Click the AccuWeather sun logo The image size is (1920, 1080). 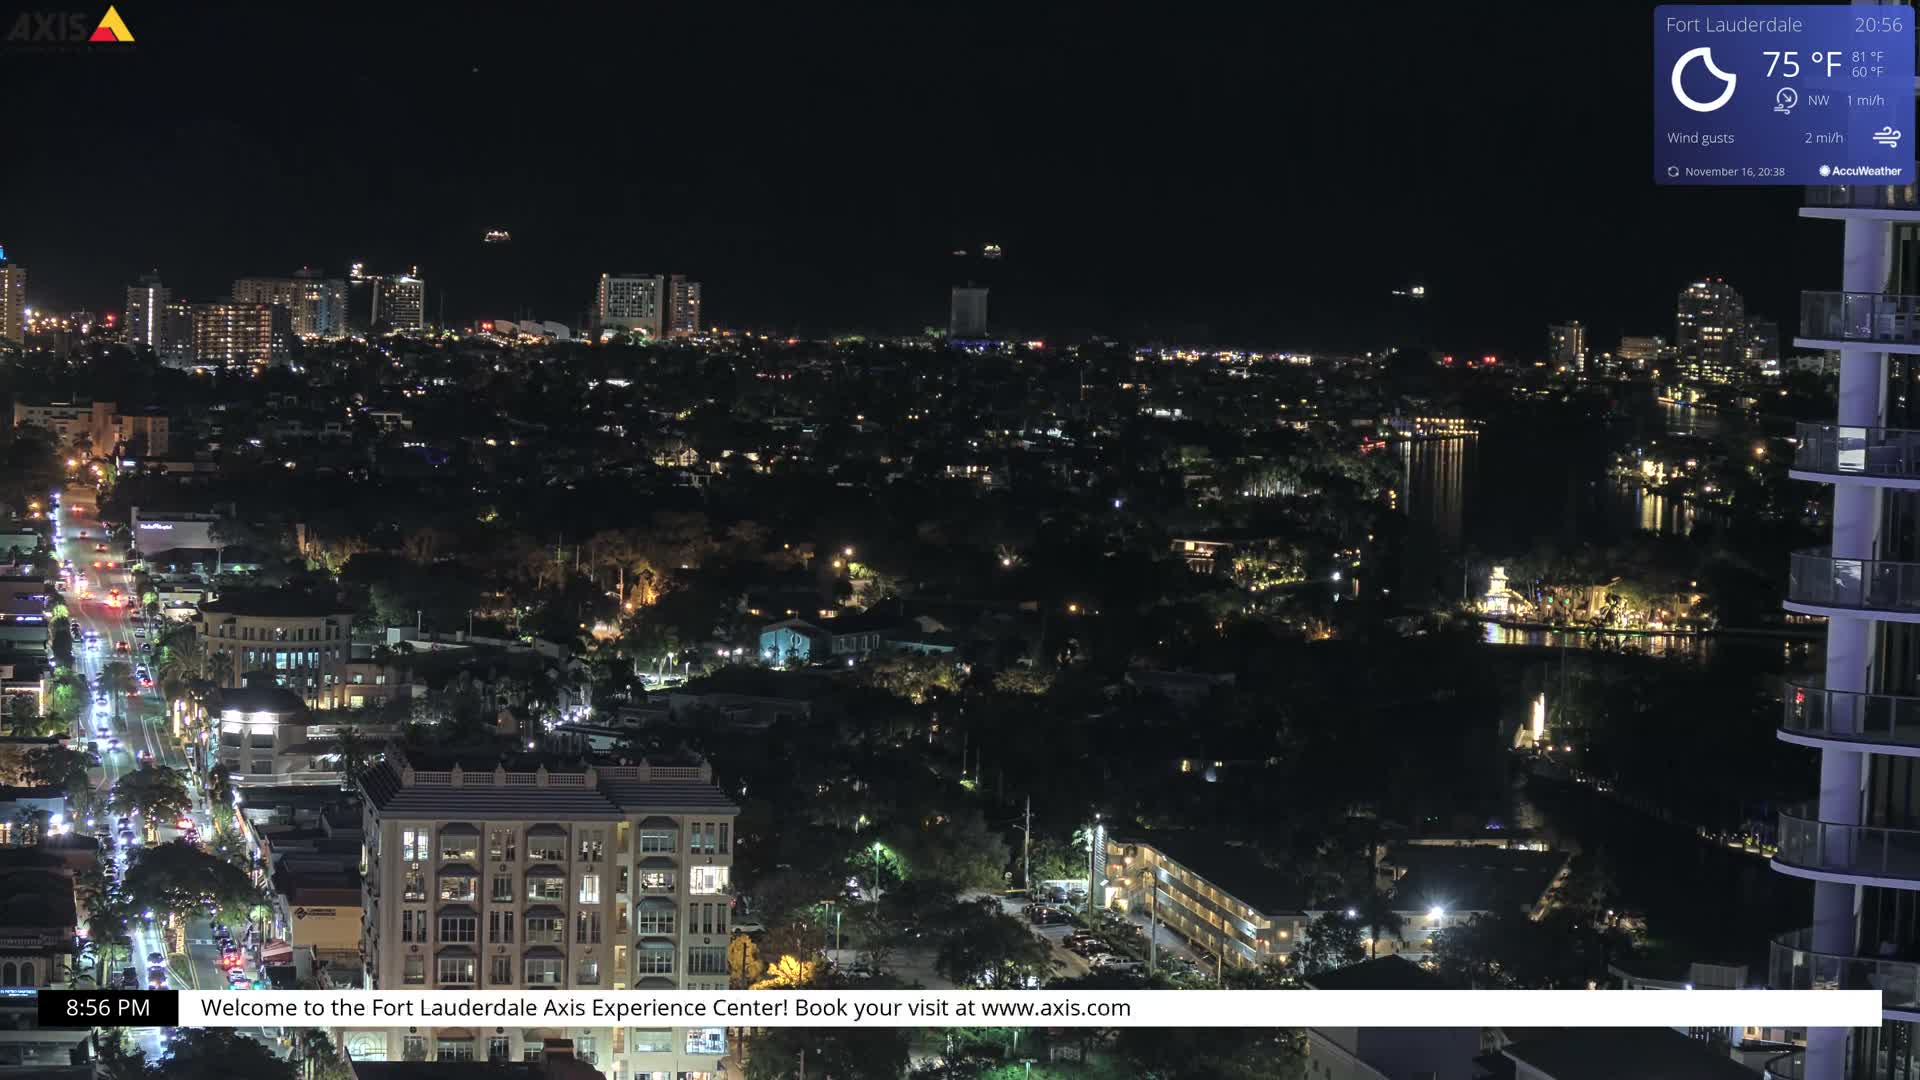1825,170
